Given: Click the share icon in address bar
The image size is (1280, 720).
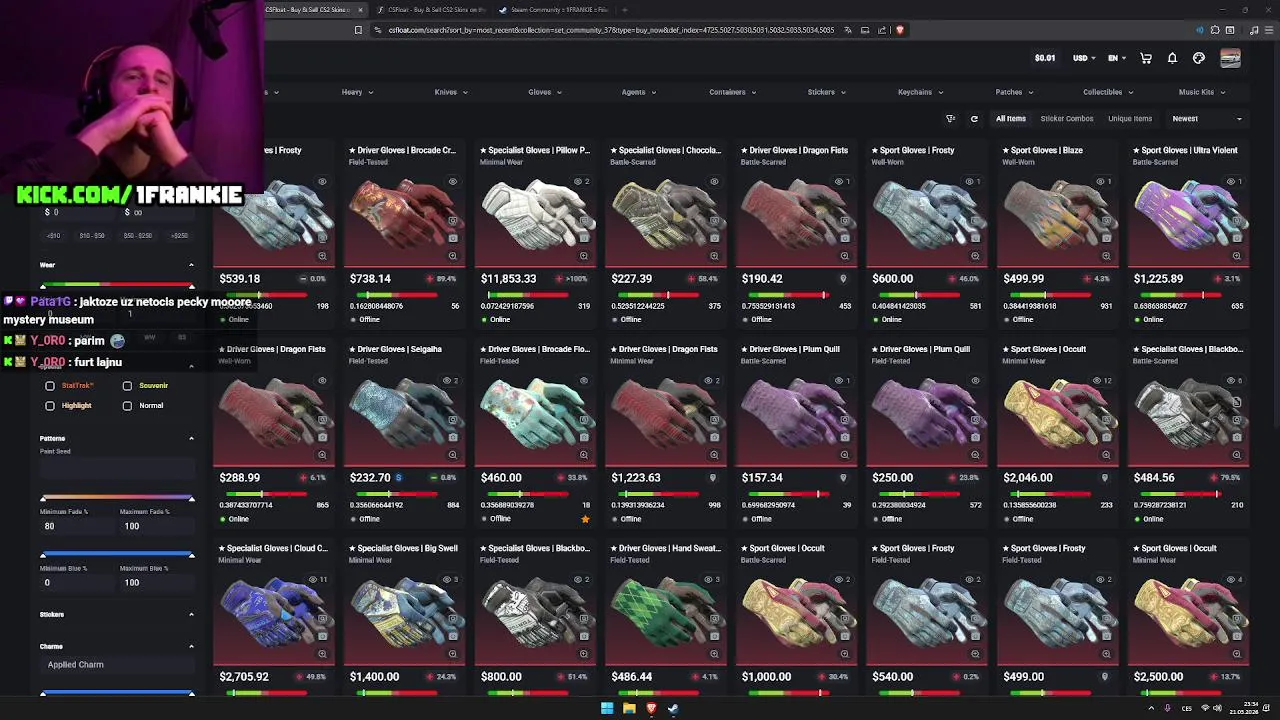Looking at the screenshot, I should click(x=882, y=30).
